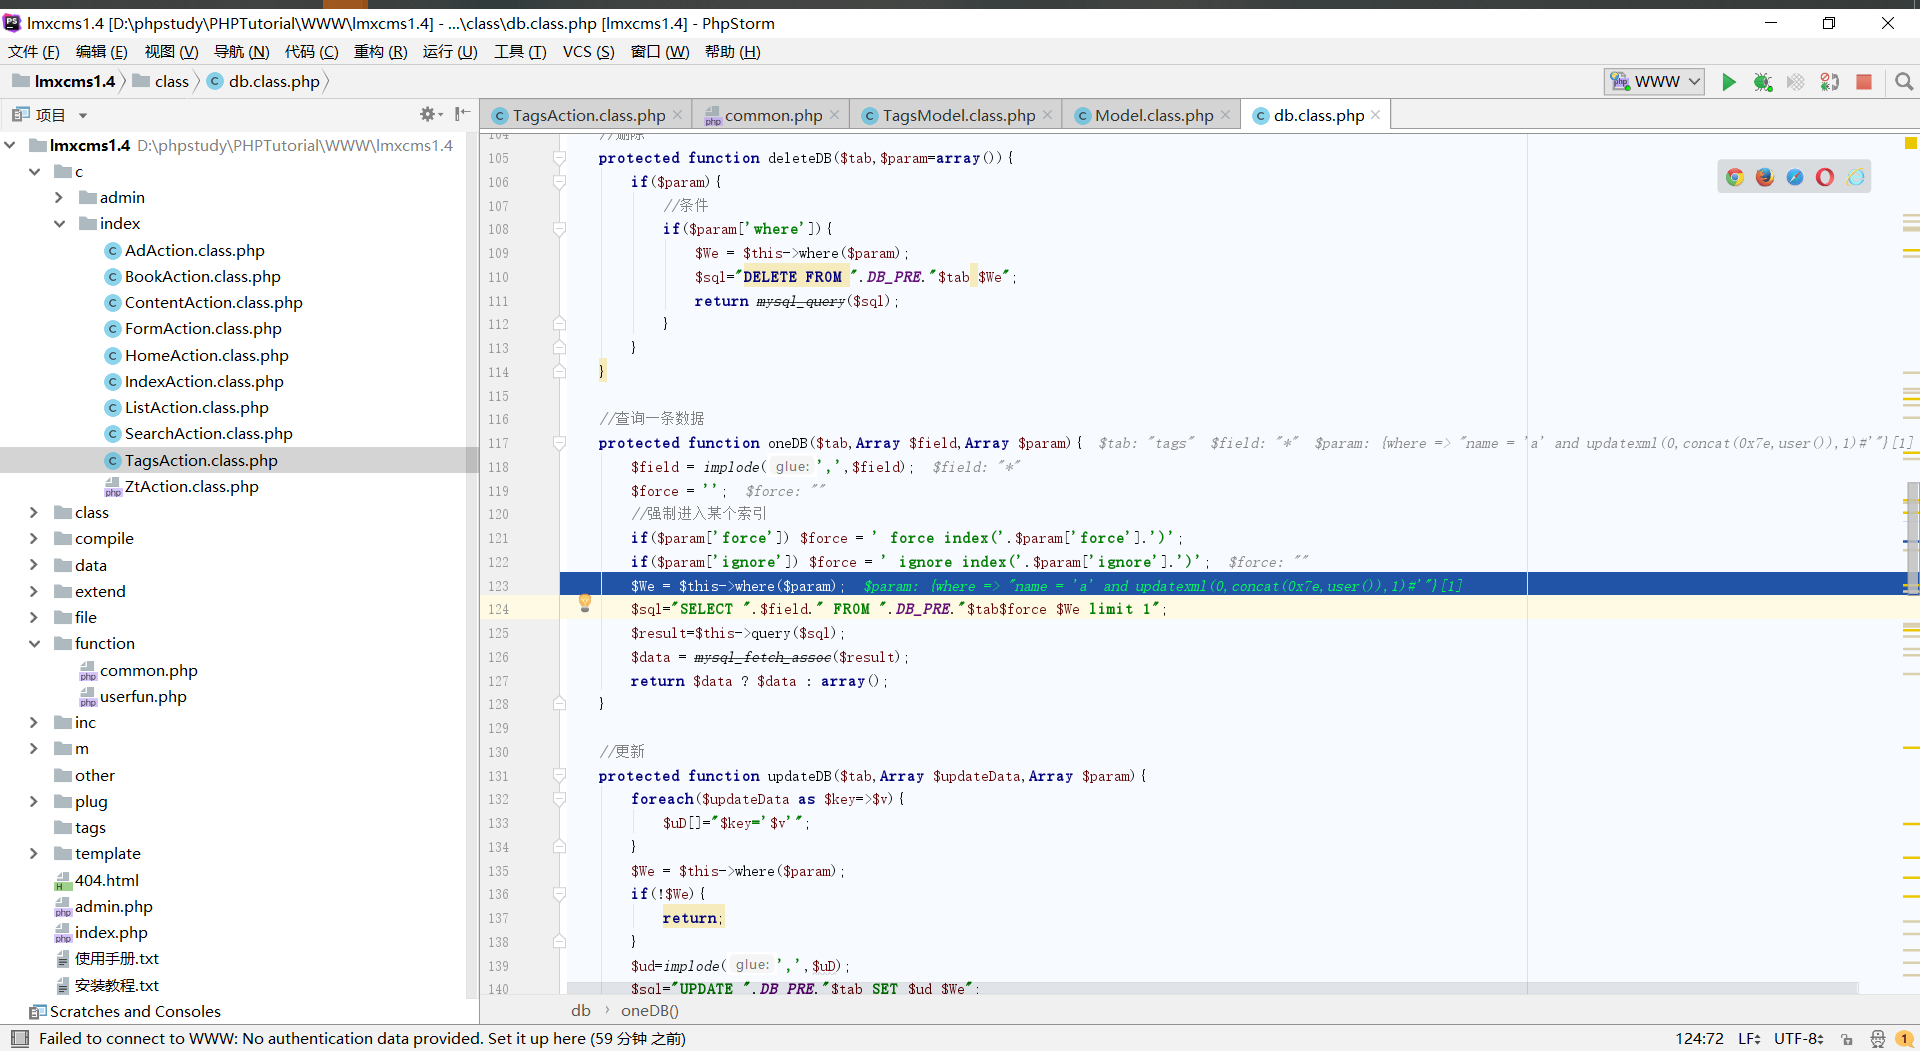Run the WWW configuration with green play button

click(x=1729, y=82)
